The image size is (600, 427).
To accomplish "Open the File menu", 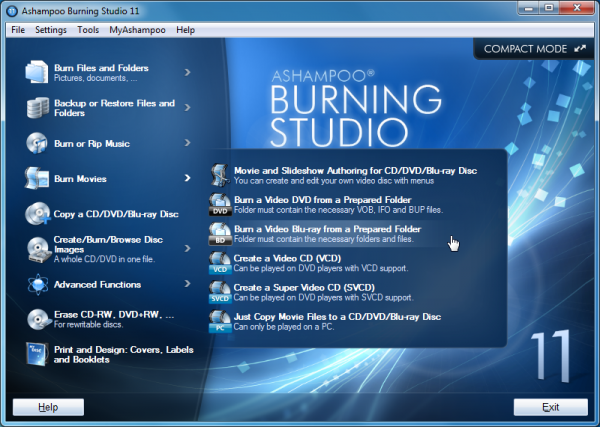I will tap(18, 30).
